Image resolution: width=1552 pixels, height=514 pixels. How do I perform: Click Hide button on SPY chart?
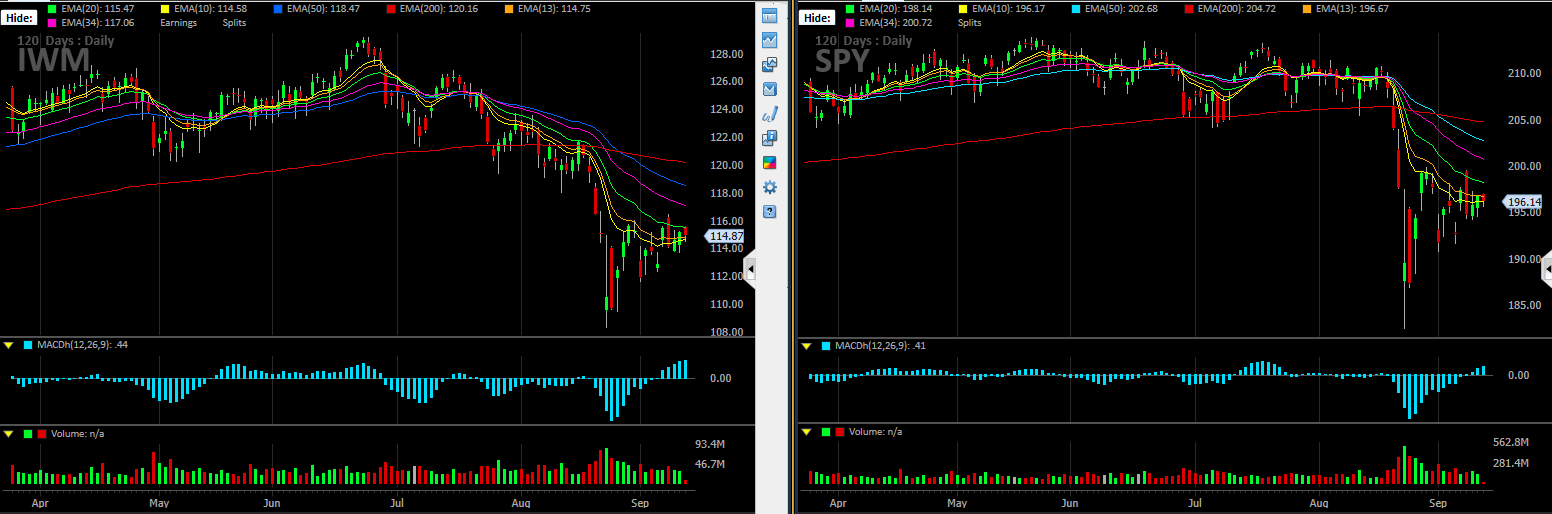(x=817, y=18)
